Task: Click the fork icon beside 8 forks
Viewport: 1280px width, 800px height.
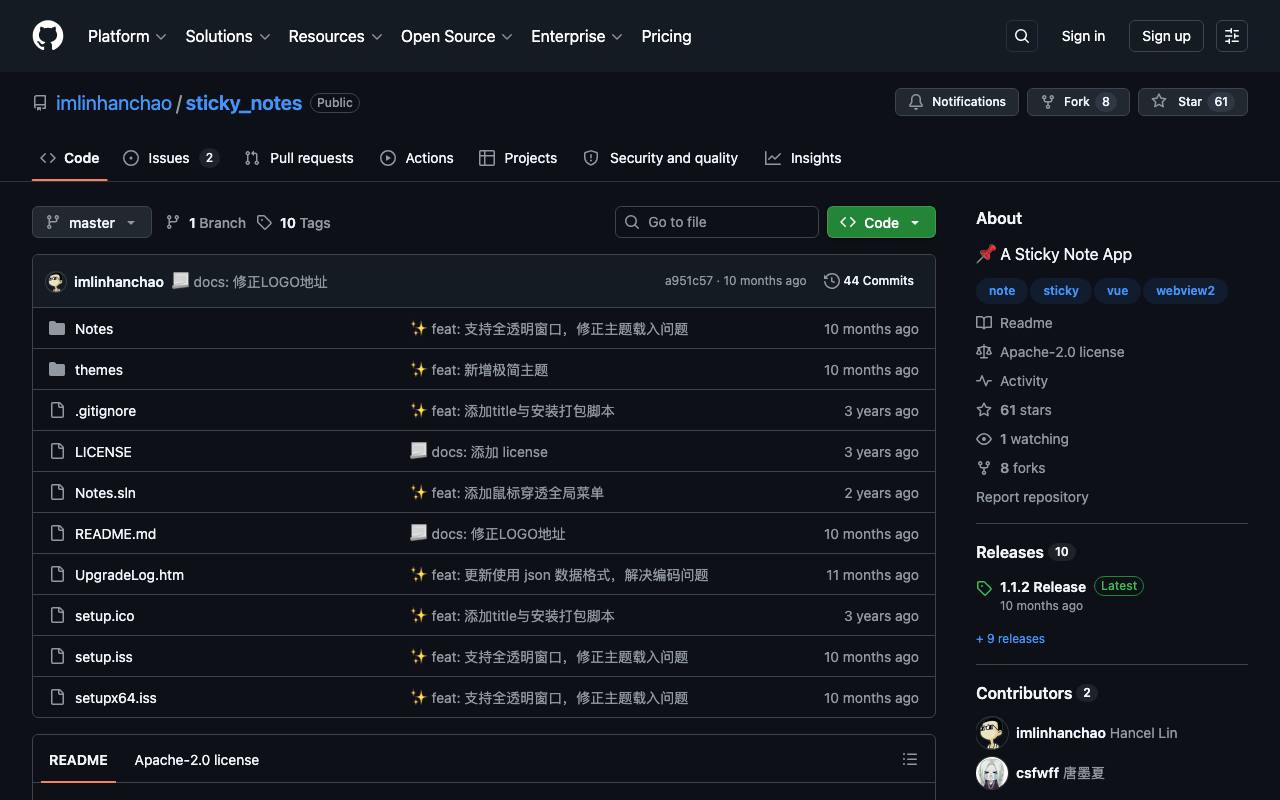Action: (984, 468)
